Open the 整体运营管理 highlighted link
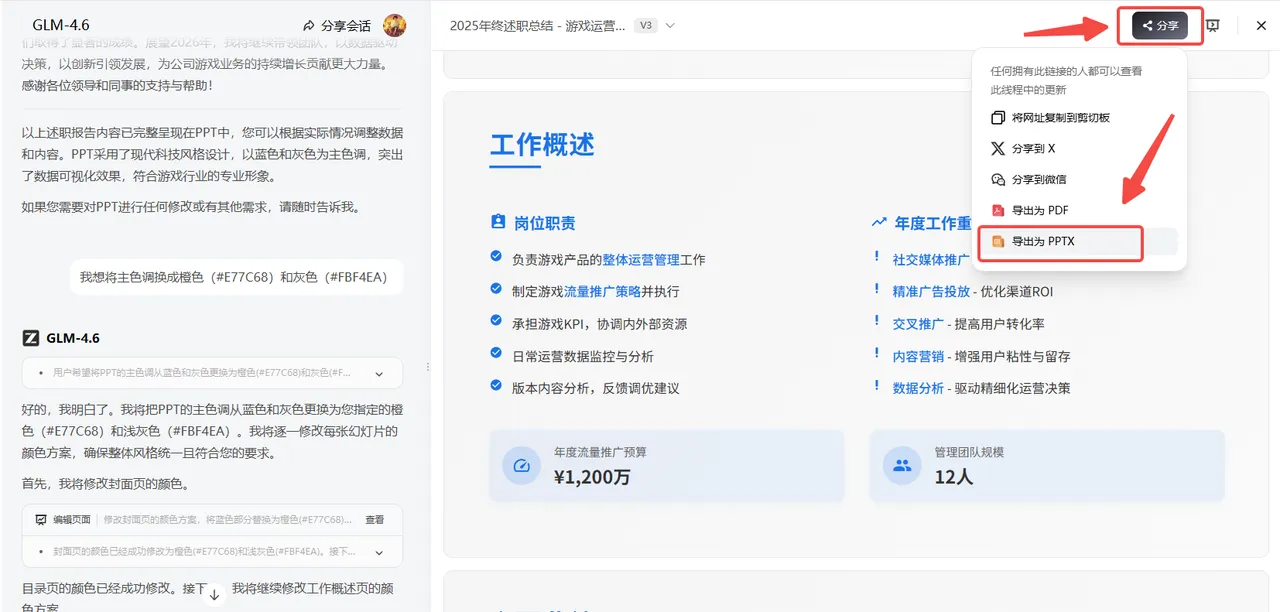The width and height of the screenshot is (1280, 612). (641, 259)
